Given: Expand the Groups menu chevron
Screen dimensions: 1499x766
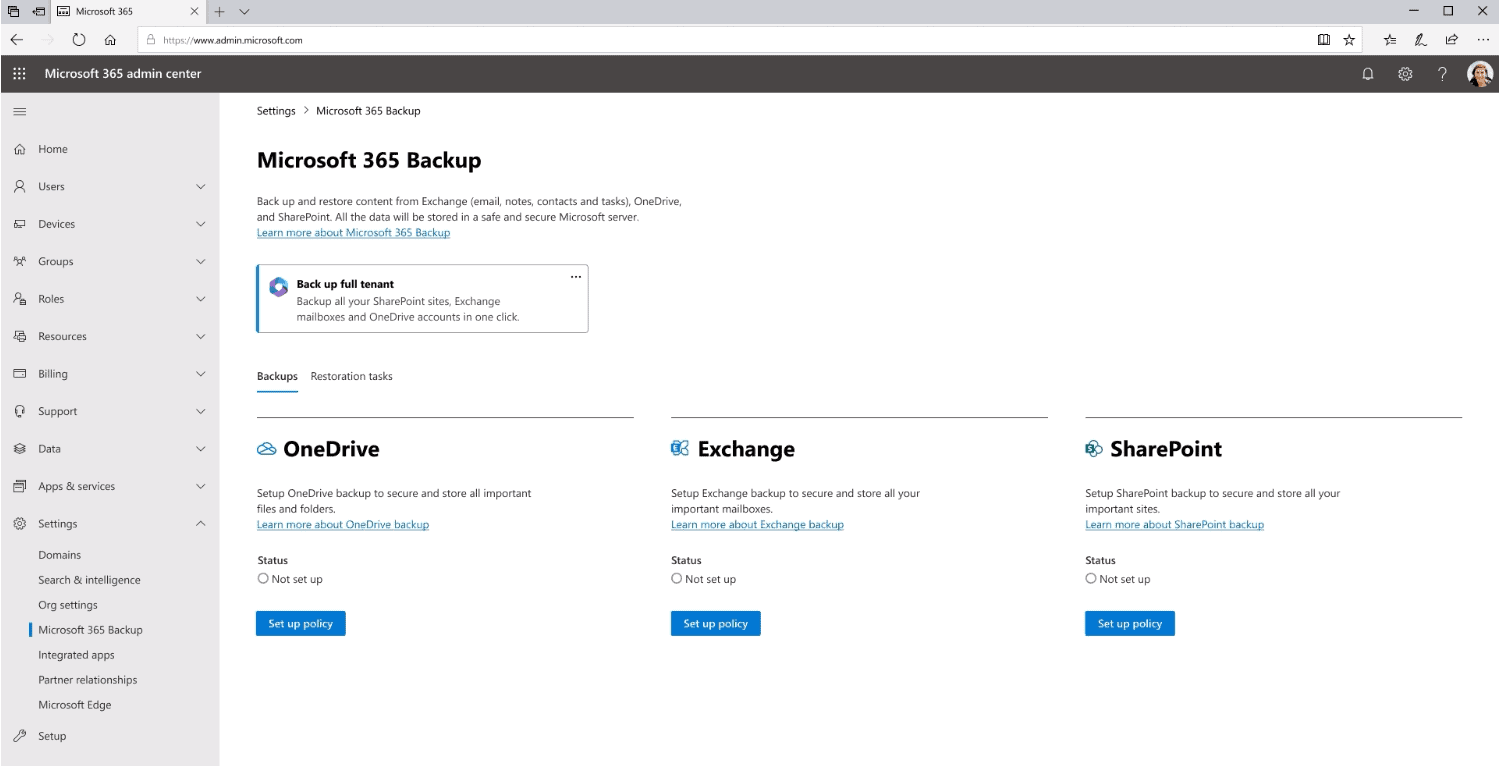Looking at the screenshot, I should click(x=200, y=262).
